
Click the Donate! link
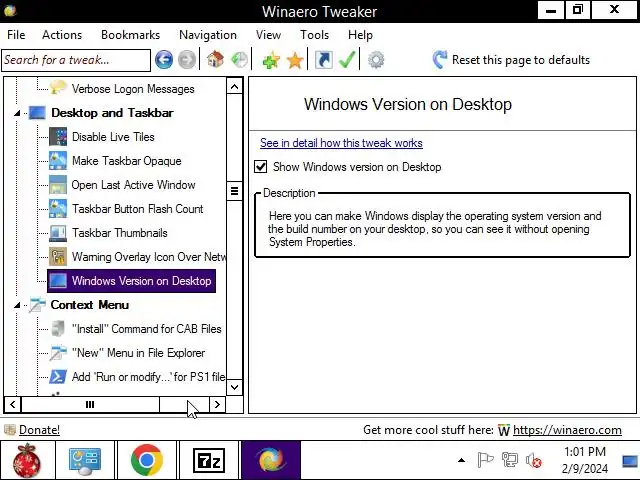point(39,430)
